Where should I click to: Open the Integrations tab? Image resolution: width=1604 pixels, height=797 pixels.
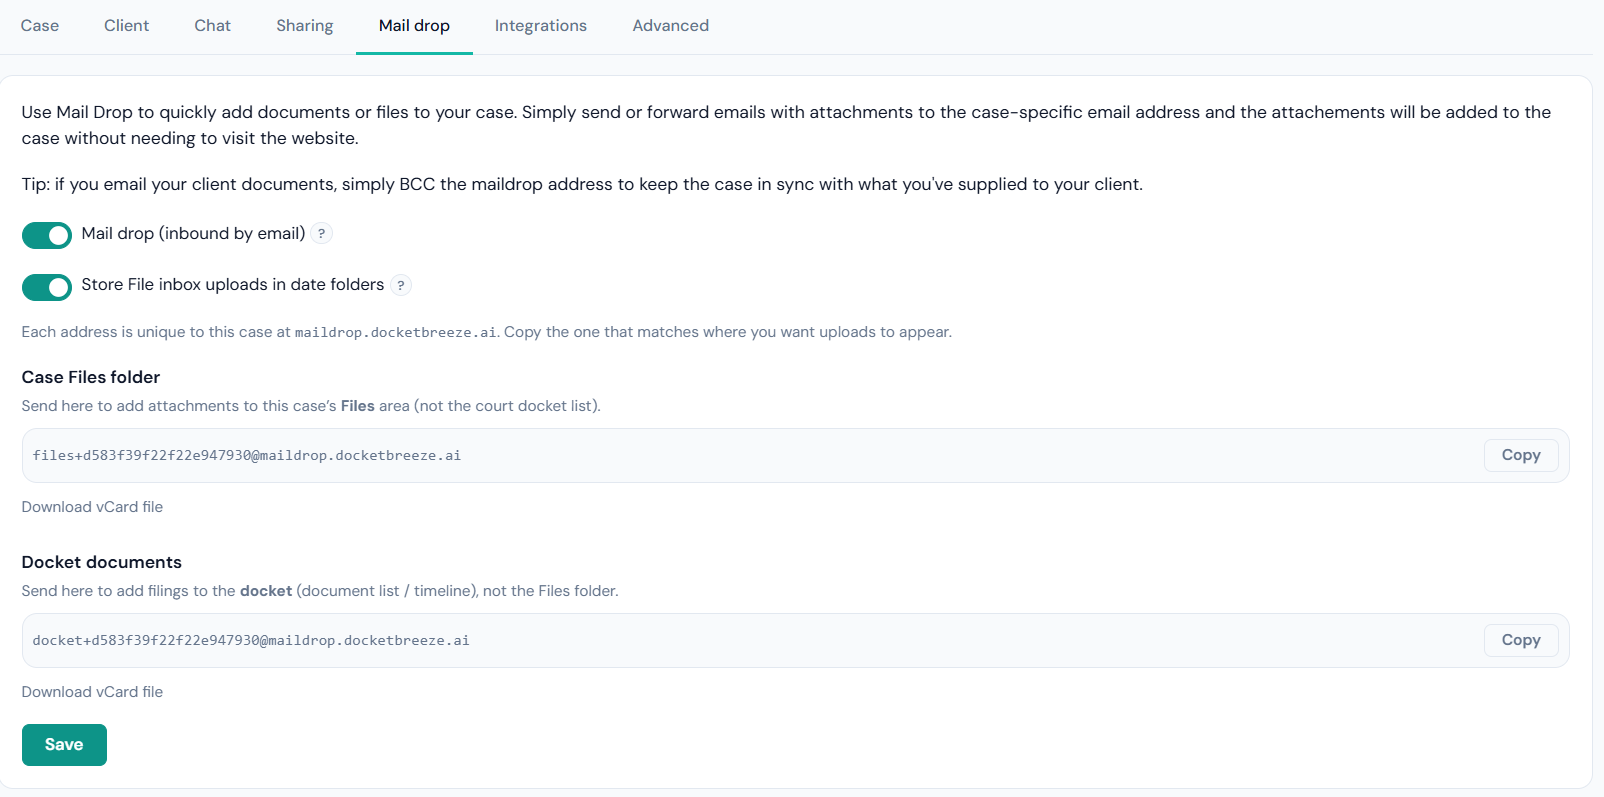541,26
